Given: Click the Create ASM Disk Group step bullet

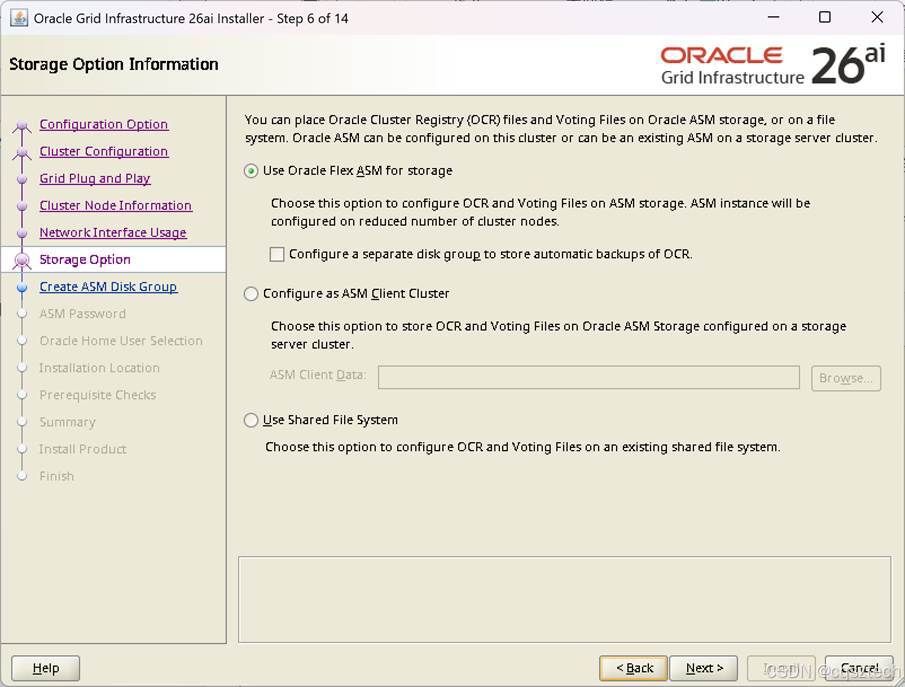Looking at the screenshot, I should point(22,288).
